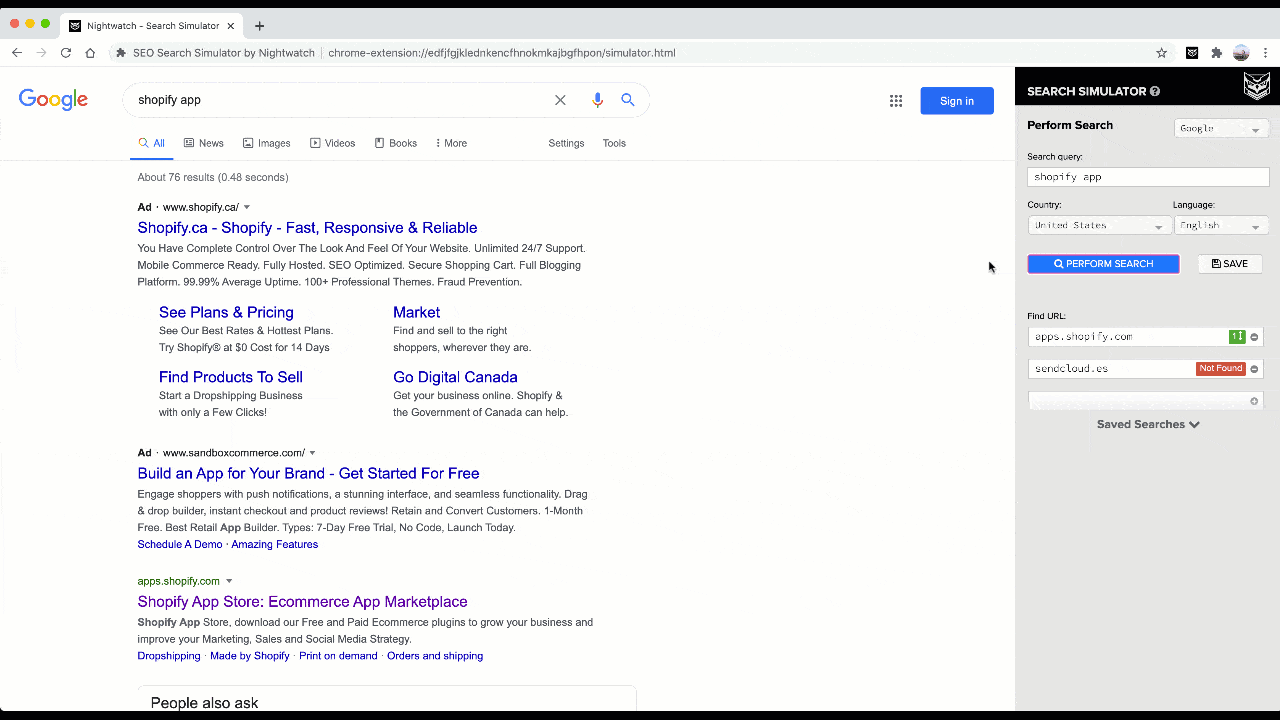Bookmark this page with the star icon
1280x720 pixels.
pos(1161,52)
